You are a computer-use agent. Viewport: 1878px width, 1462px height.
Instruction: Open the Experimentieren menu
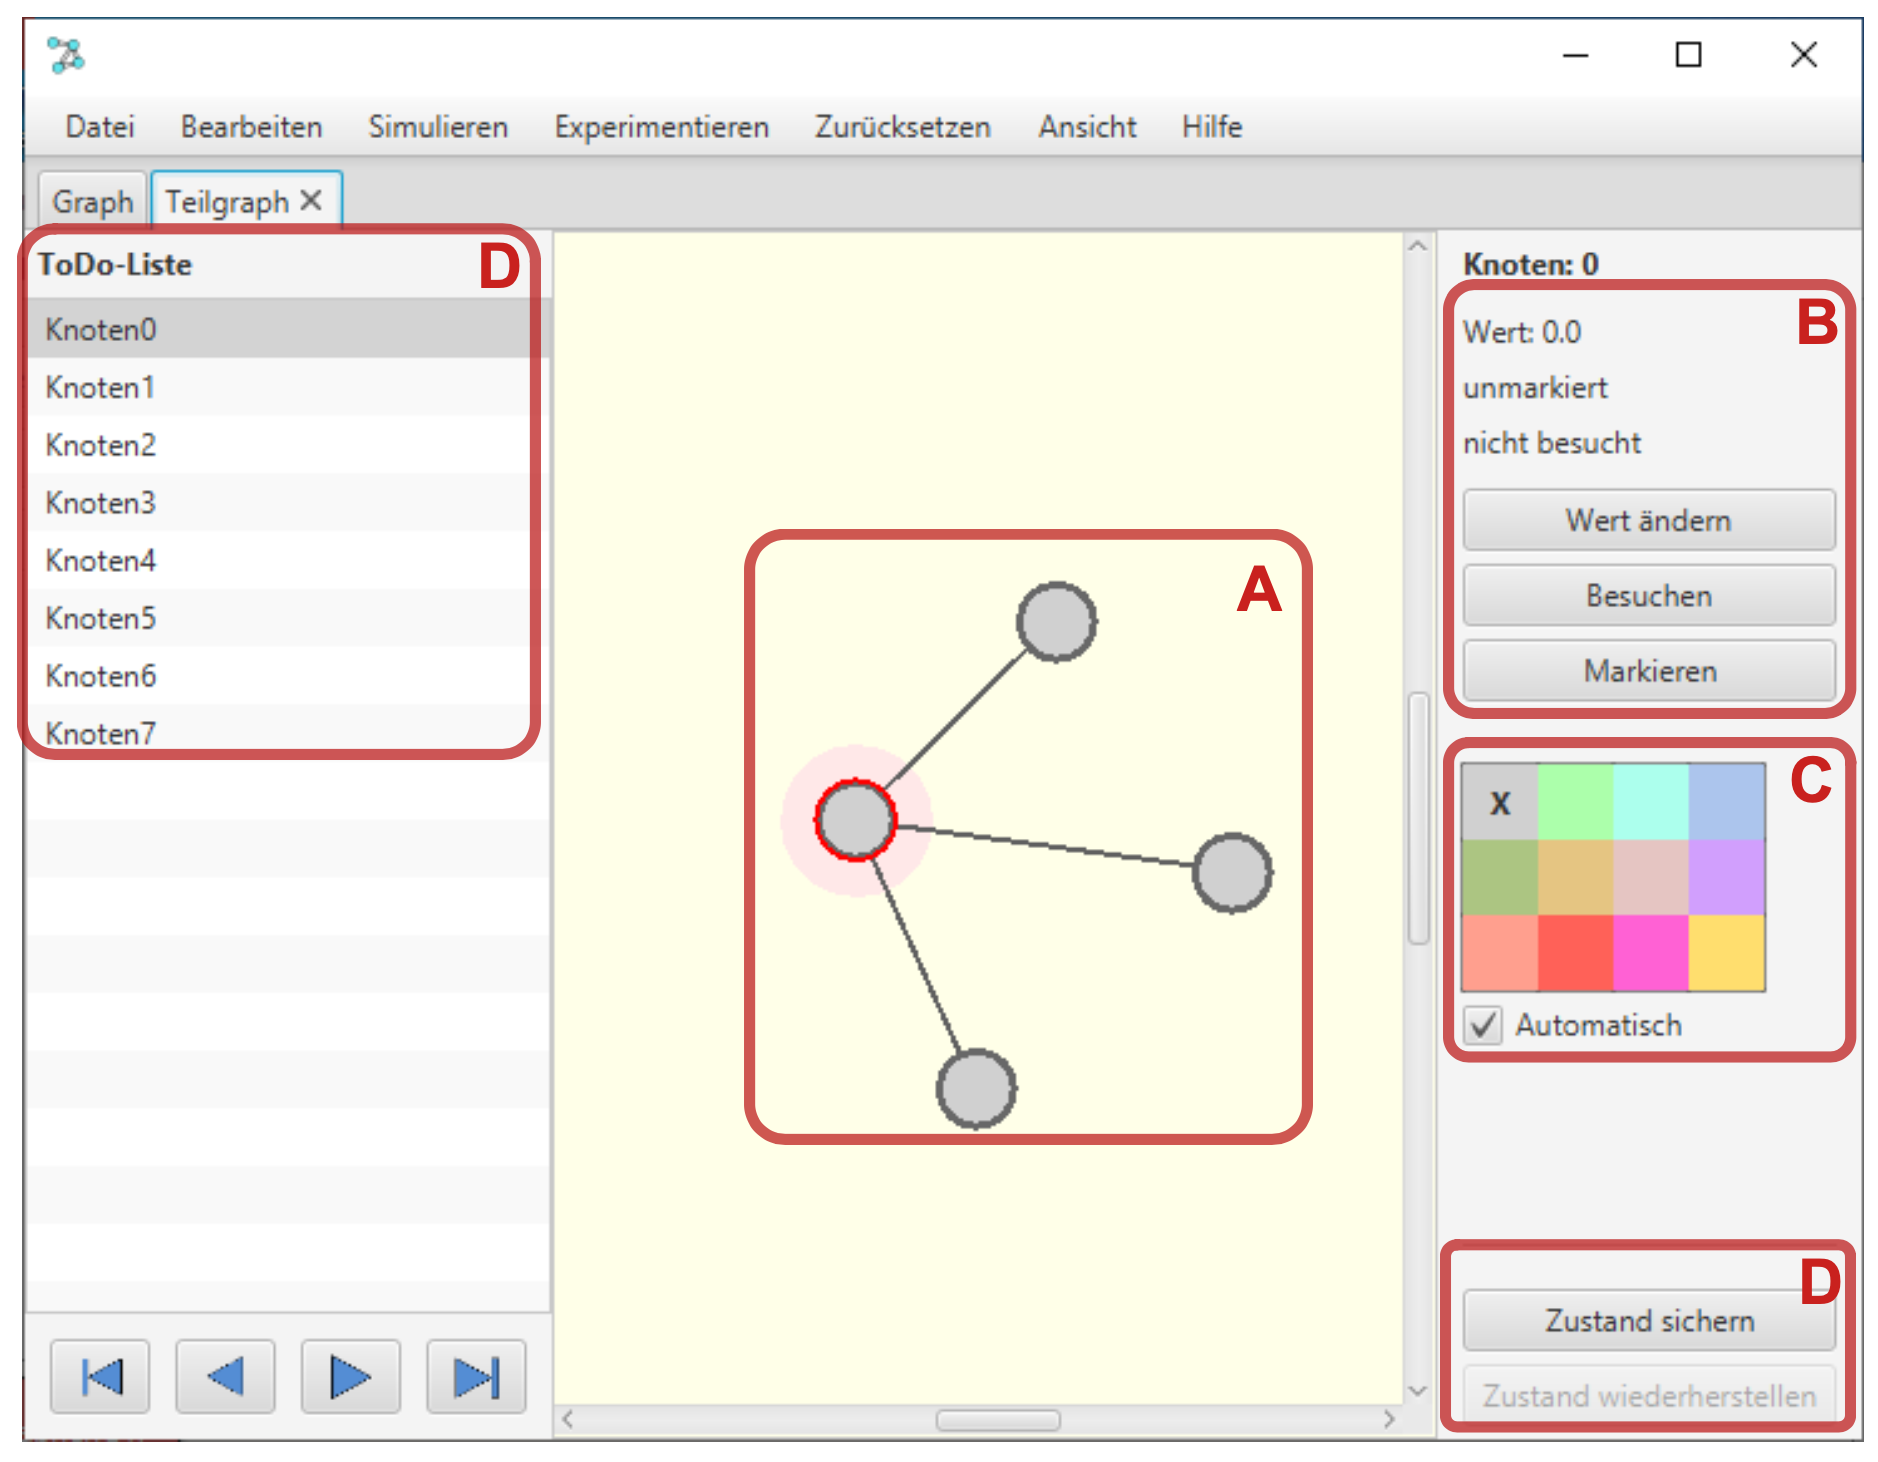[661, 127]
